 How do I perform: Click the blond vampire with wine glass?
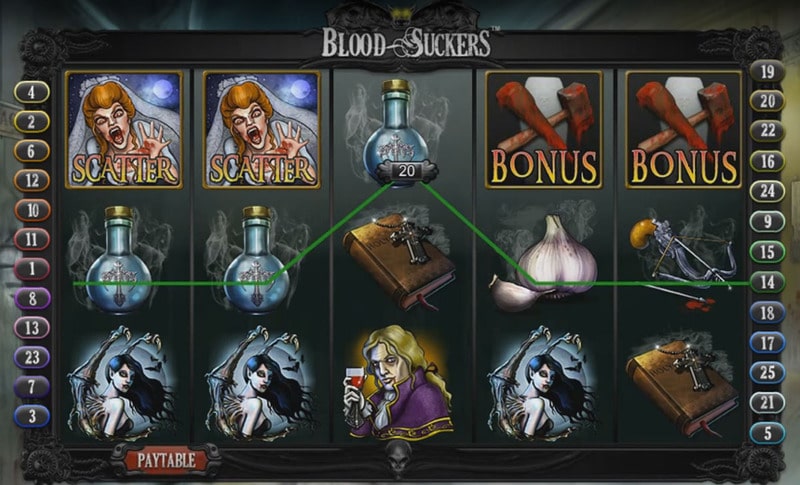pos(400,382)
